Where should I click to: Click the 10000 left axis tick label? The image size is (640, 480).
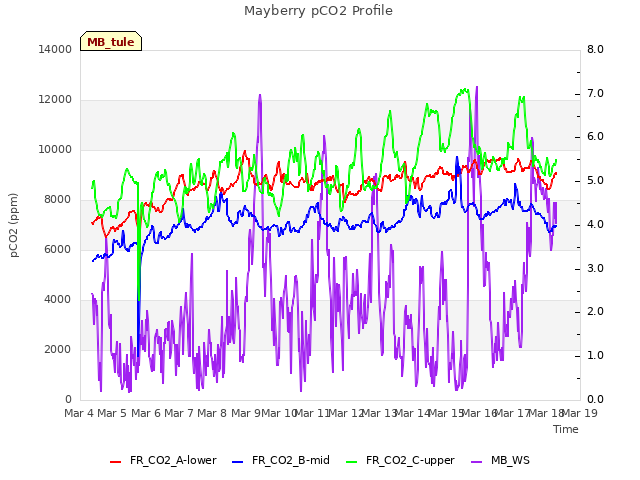coord(55,149)
